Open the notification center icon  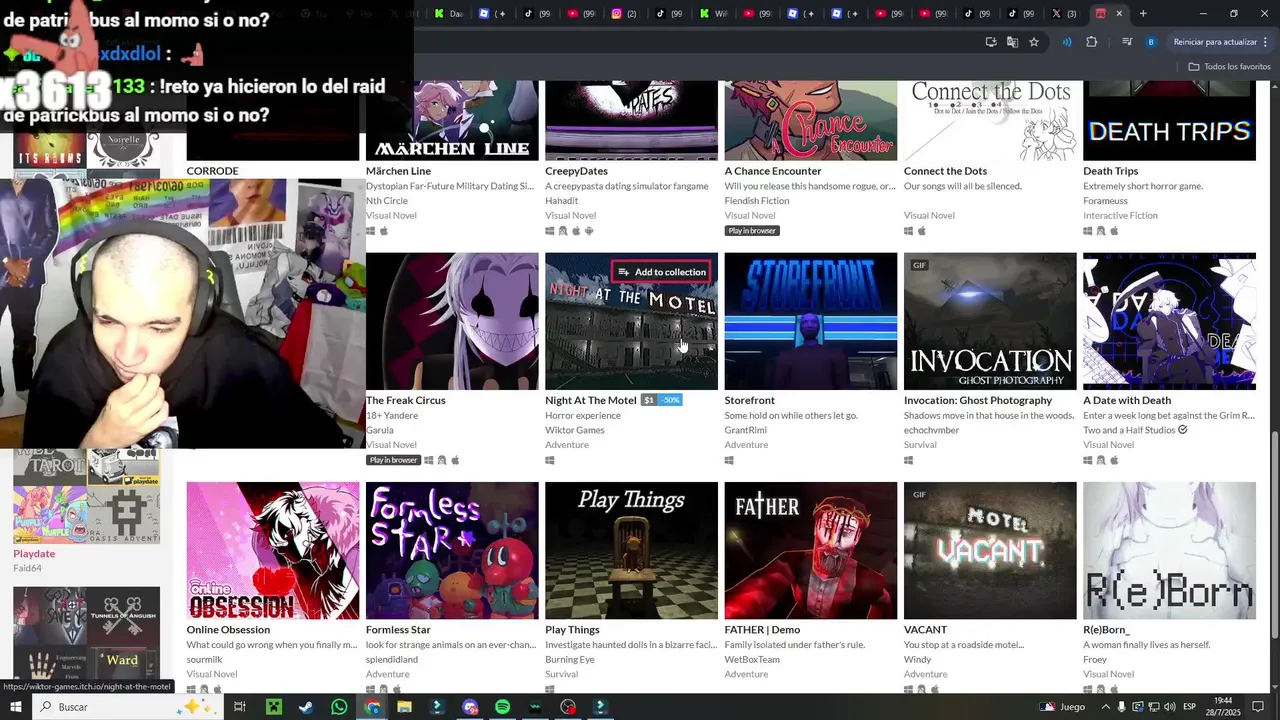coord(1258,707)
